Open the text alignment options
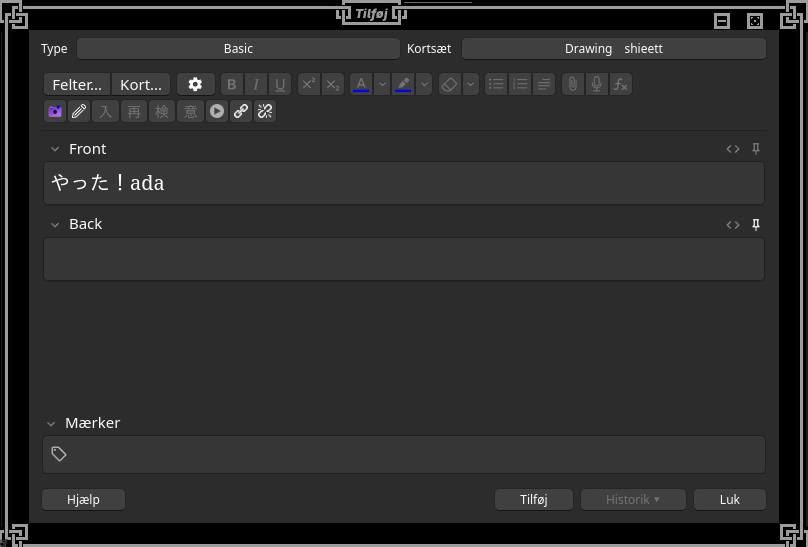Screen dimensions: 808x547 click(544, 84)
